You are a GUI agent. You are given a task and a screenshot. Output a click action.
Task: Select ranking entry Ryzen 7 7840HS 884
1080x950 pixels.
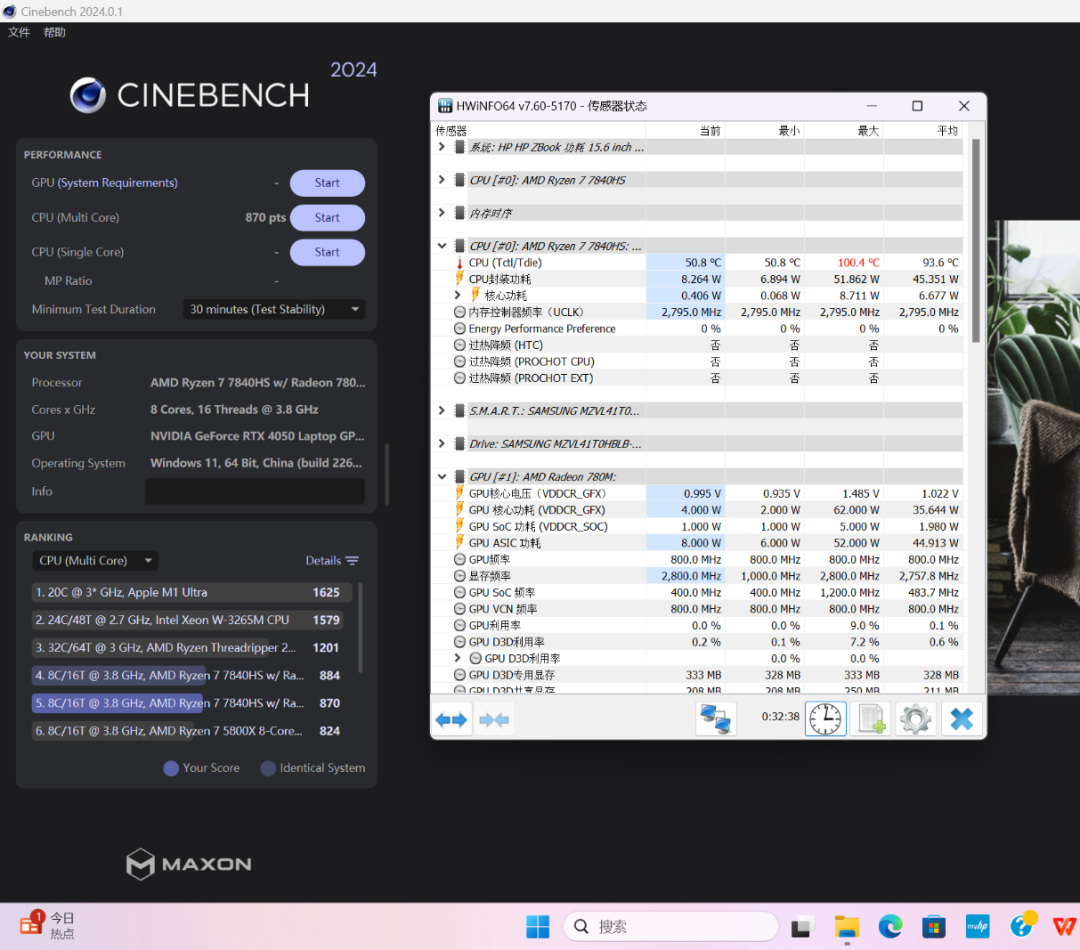click(187, 675)
